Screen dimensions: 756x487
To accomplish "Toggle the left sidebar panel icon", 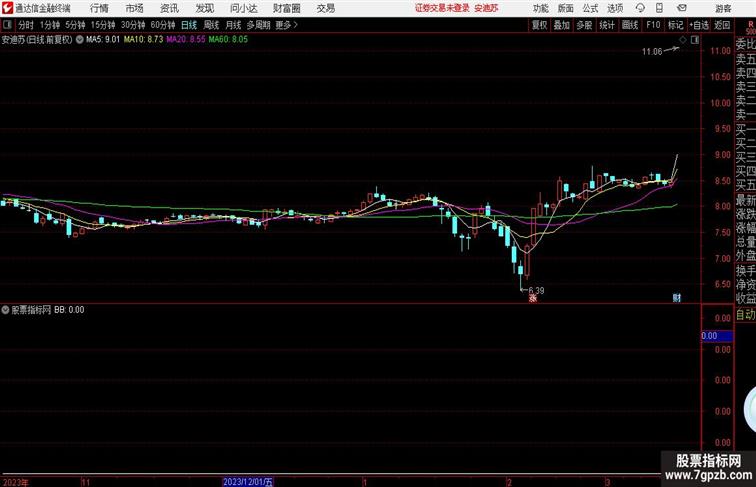I will point(7,25).
